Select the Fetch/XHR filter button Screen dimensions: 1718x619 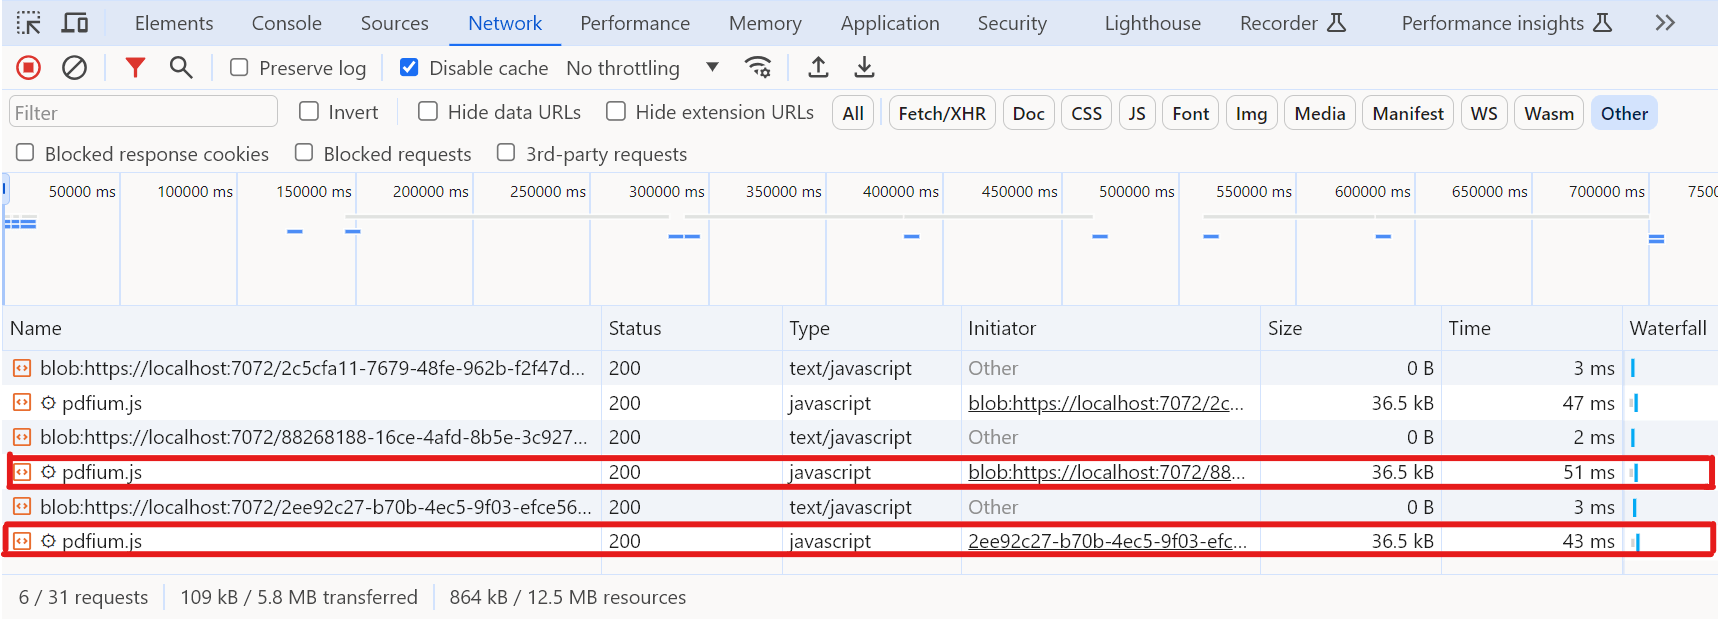(x=941, y=114)
